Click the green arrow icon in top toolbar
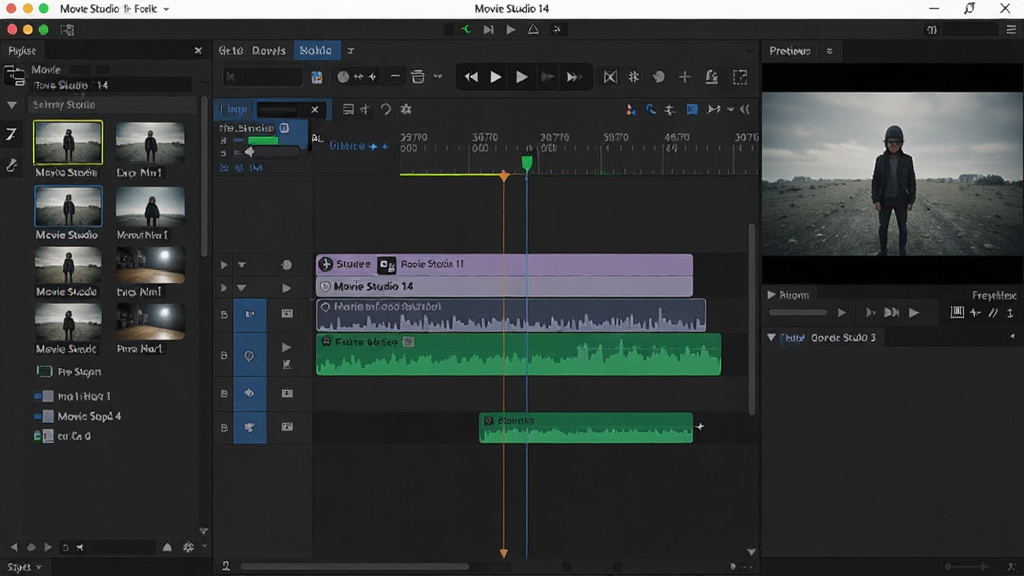Screen dimensions: 1024x576 point(466,29)
